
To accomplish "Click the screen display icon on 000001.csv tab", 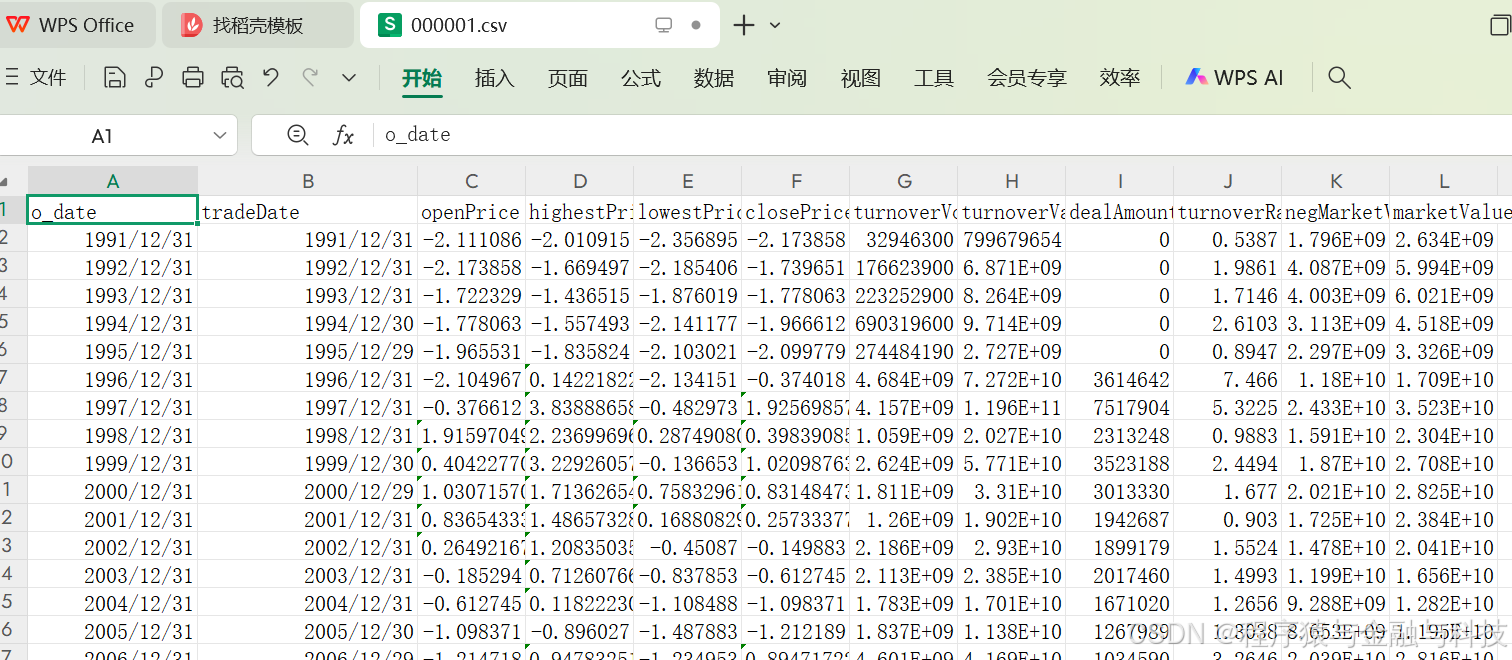I will (x=664, y=25).
